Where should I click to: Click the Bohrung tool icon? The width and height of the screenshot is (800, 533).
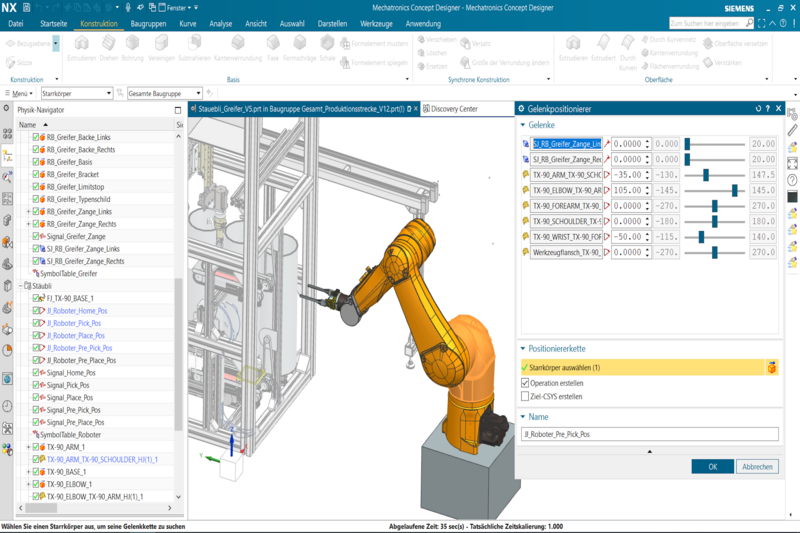point(132,43)
